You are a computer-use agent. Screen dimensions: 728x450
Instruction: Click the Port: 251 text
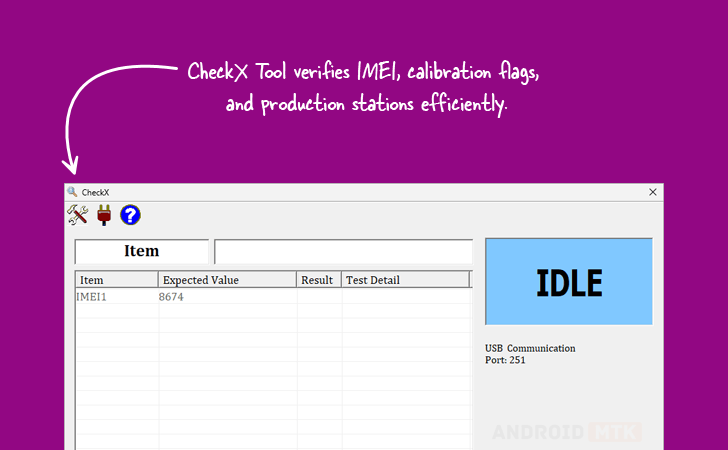[505, 360]
